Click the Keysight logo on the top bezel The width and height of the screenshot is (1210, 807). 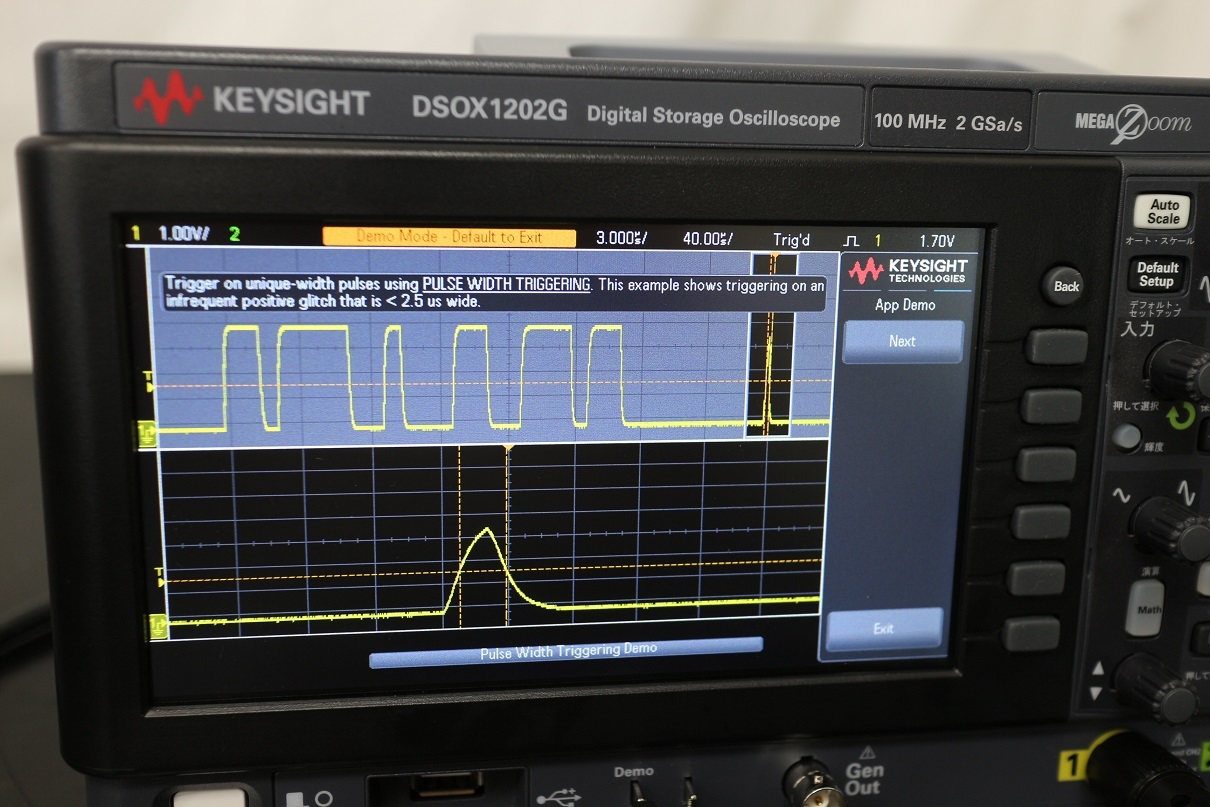coord(251,100)
